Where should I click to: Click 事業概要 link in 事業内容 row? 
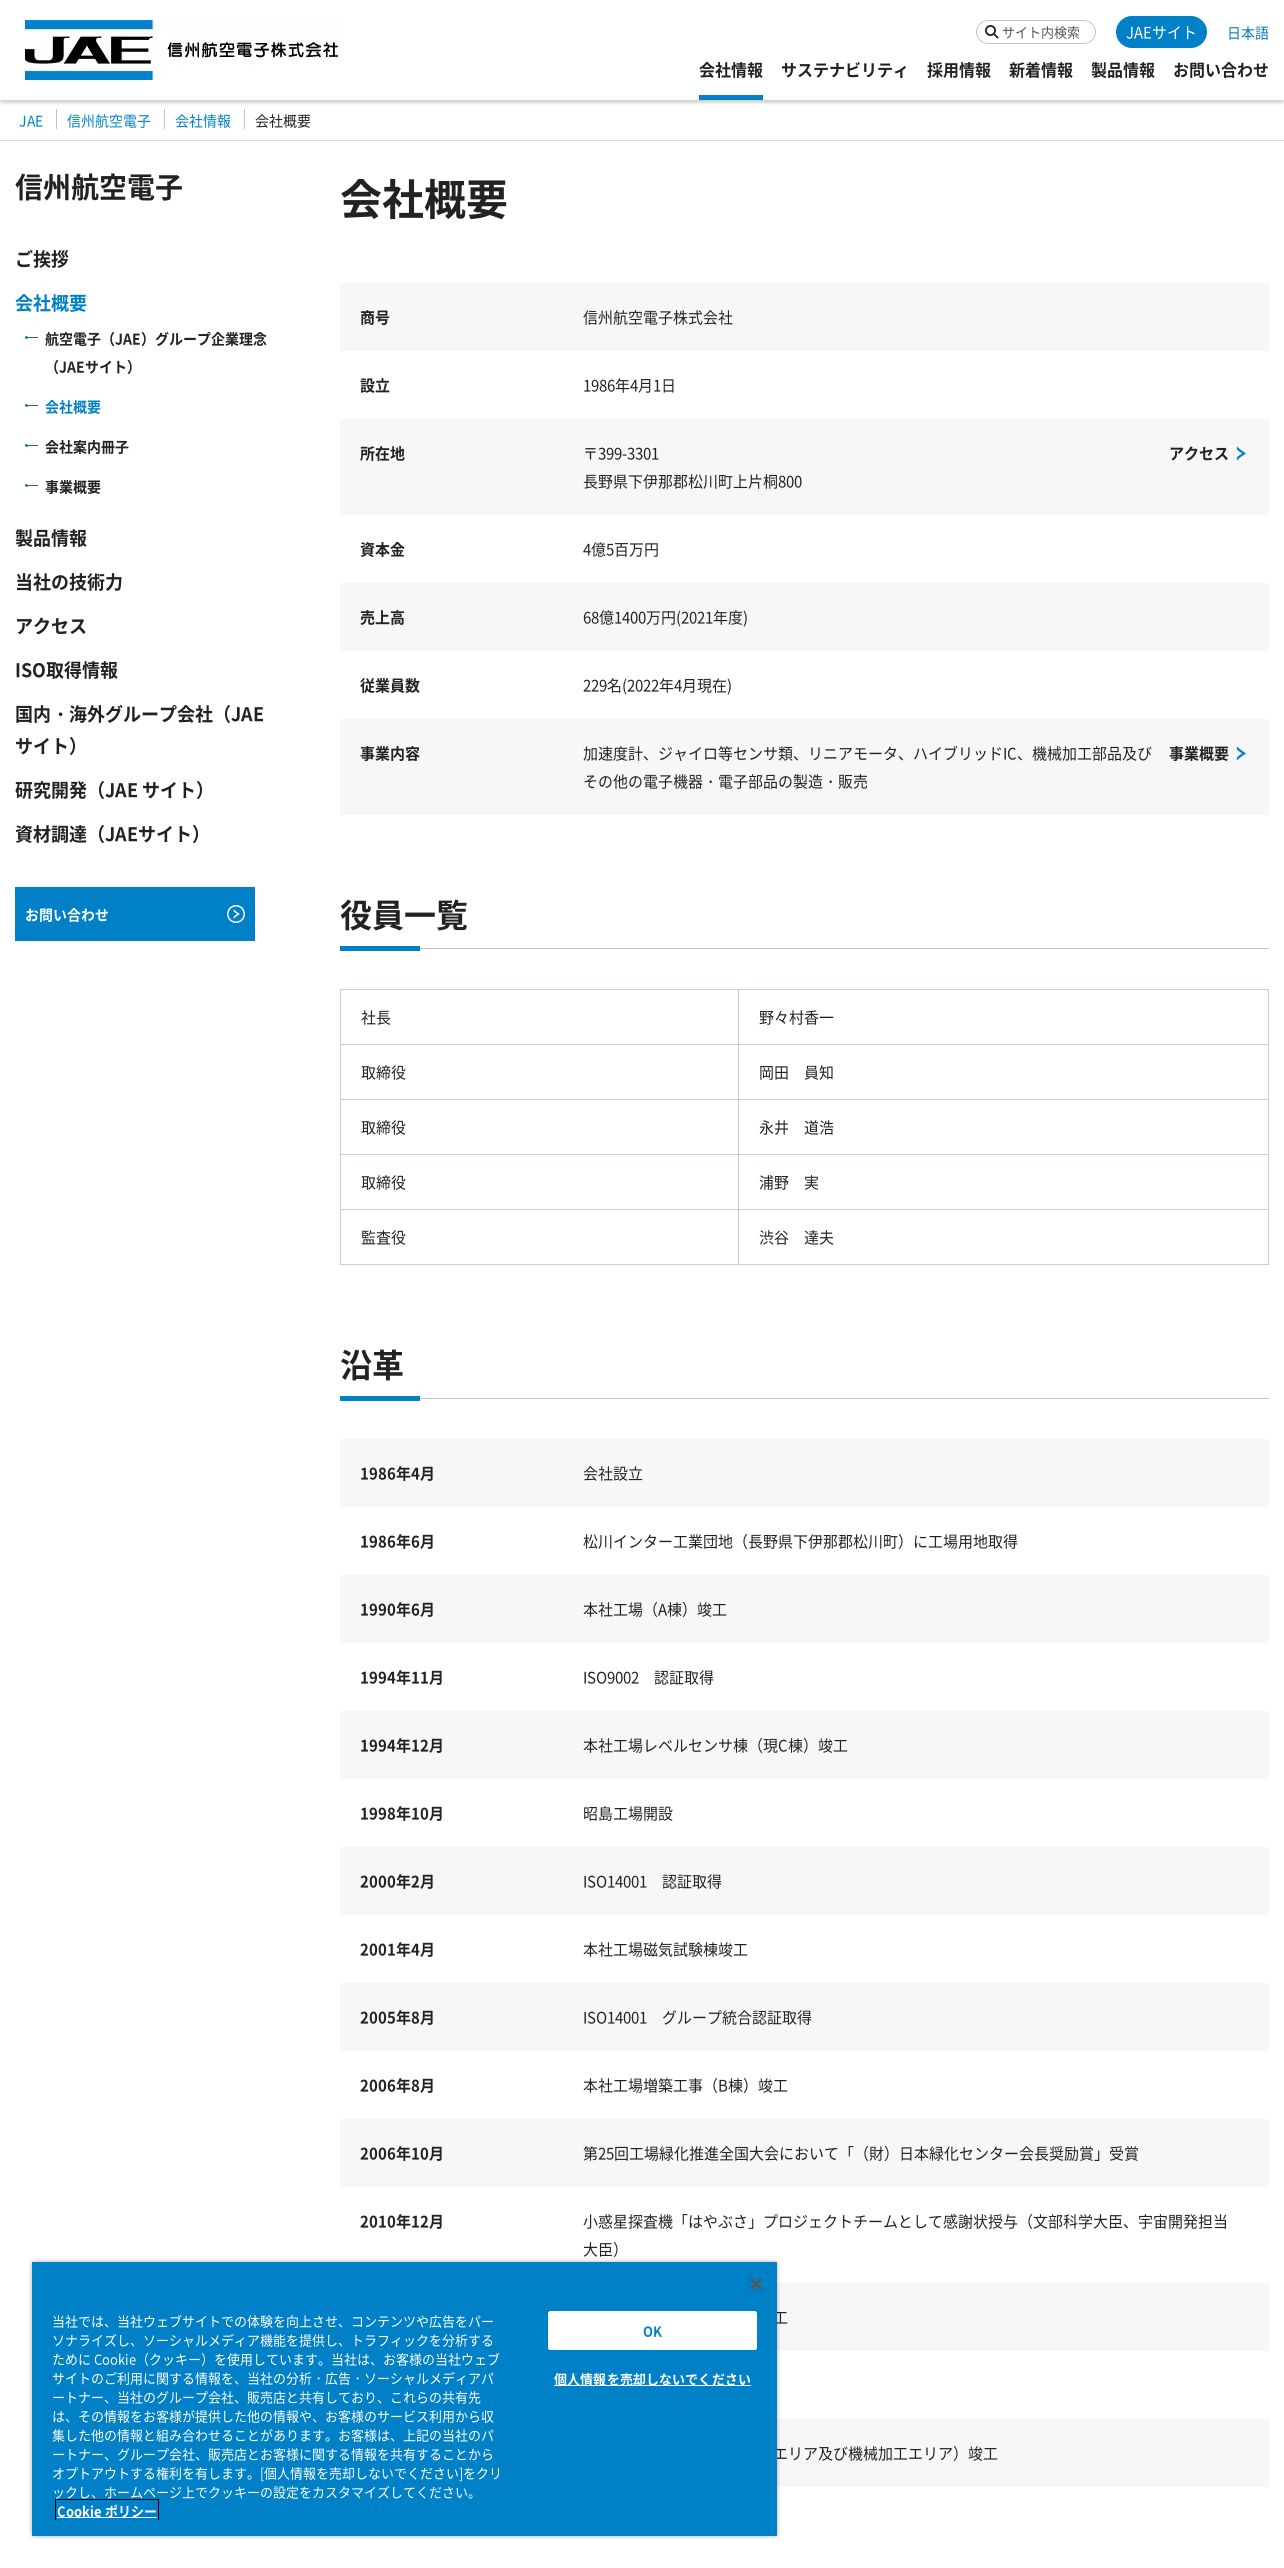1199,754
